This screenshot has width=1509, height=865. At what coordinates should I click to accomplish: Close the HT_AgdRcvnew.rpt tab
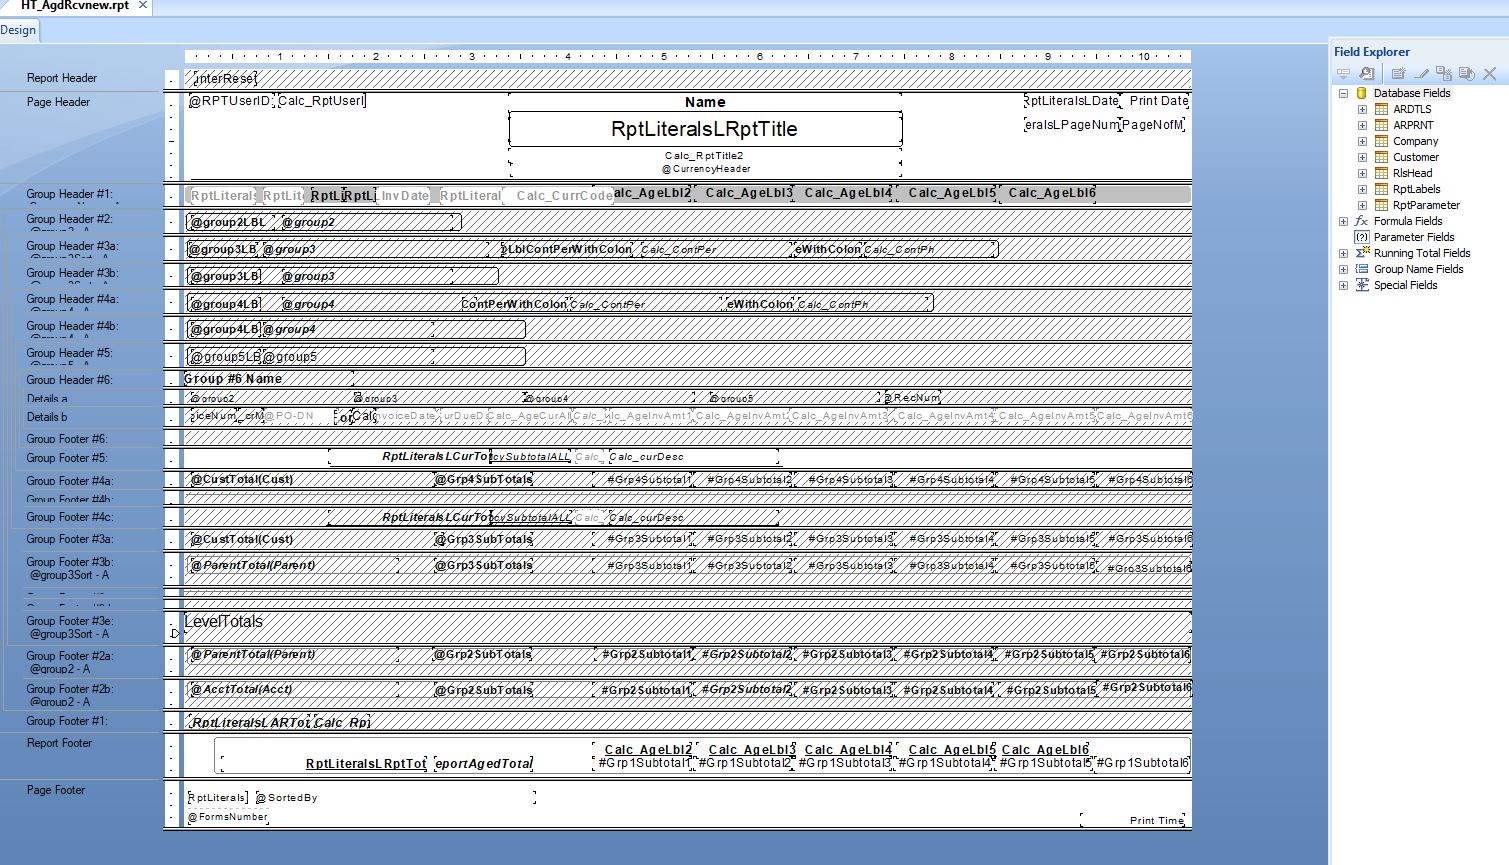point(143,5)
